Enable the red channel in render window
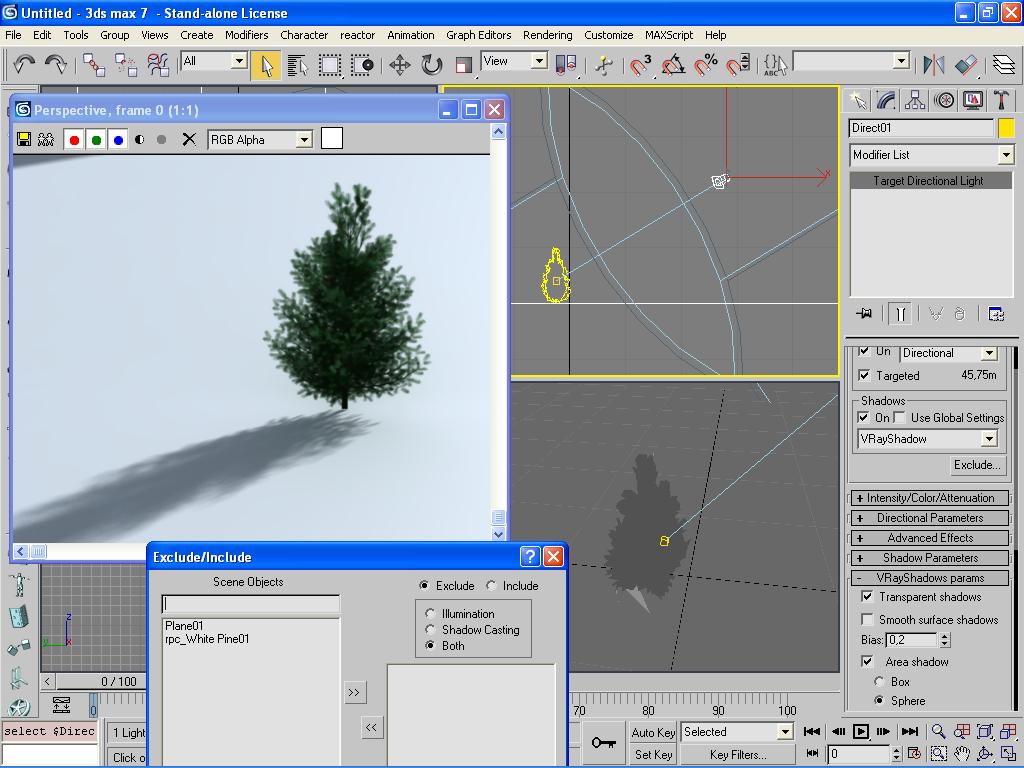This screenshot has height=768, width=1024. point(73,140)
